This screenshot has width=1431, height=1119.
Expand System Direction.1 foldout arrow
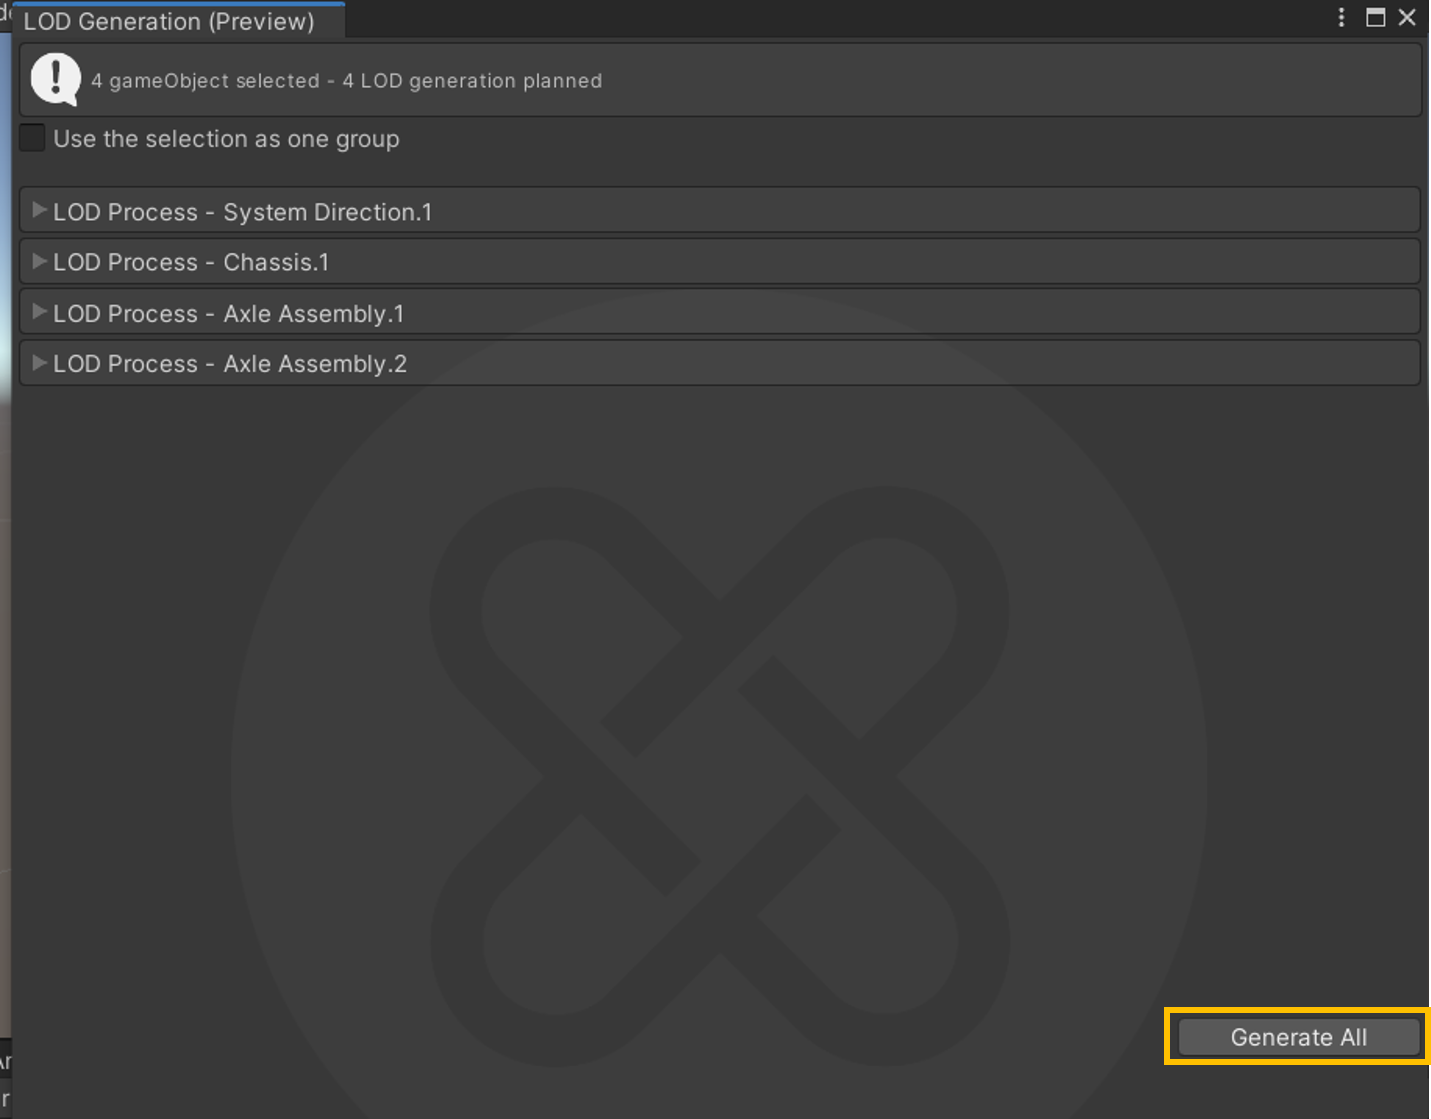39,211
